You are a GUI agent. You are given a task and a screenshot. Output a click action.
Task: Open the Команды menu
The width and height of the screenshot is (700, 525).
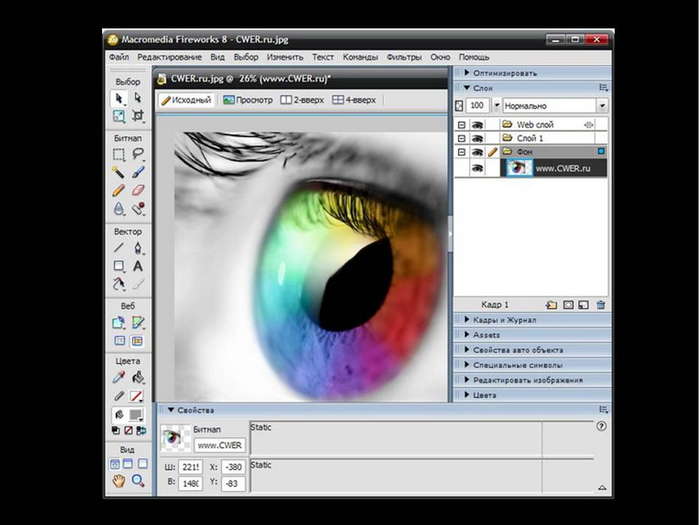(x=360, y=57)
